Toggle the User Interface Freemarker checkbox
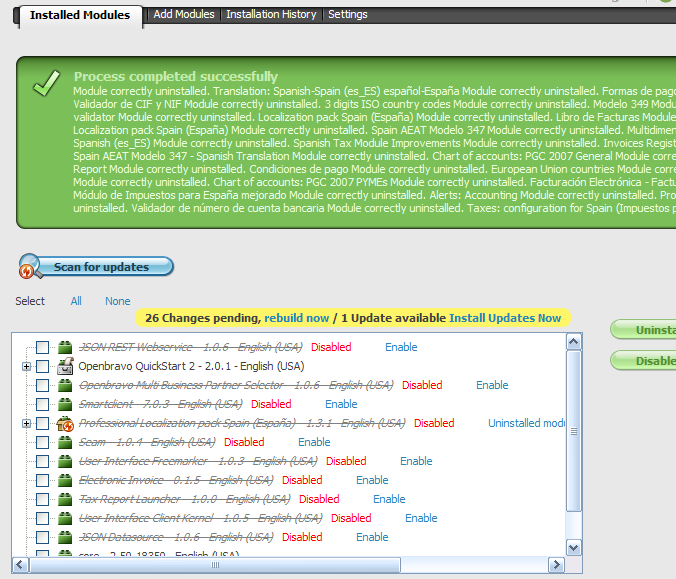 pyautogui.click(x=42, y=461)
